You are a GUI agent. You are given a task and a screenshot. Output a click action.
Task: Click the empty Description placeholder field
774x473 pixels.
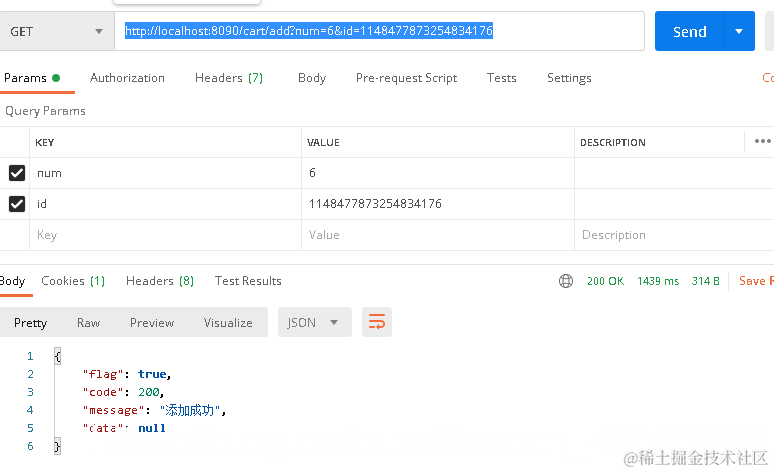click(674, 235)
